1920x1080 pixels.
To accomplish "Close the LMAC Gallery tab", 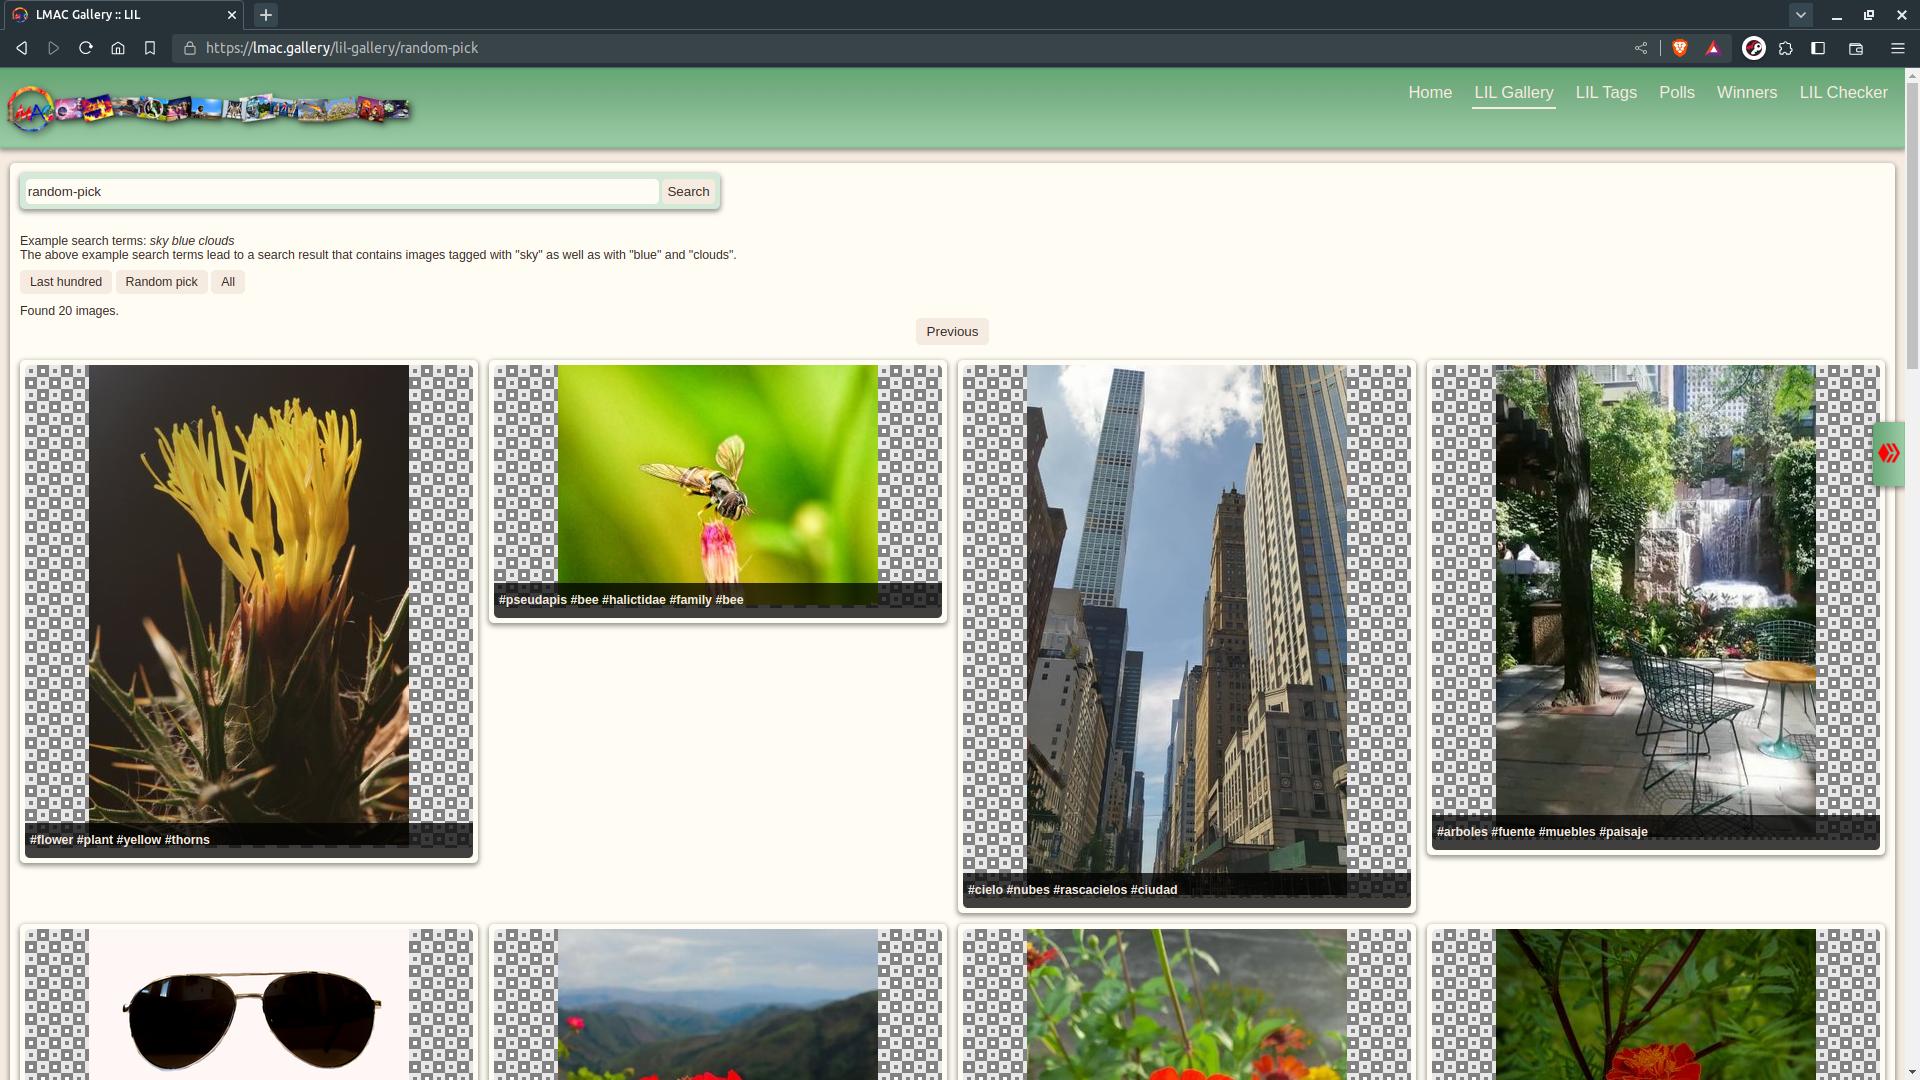I will pyautogui.click(x=232, y=15).
